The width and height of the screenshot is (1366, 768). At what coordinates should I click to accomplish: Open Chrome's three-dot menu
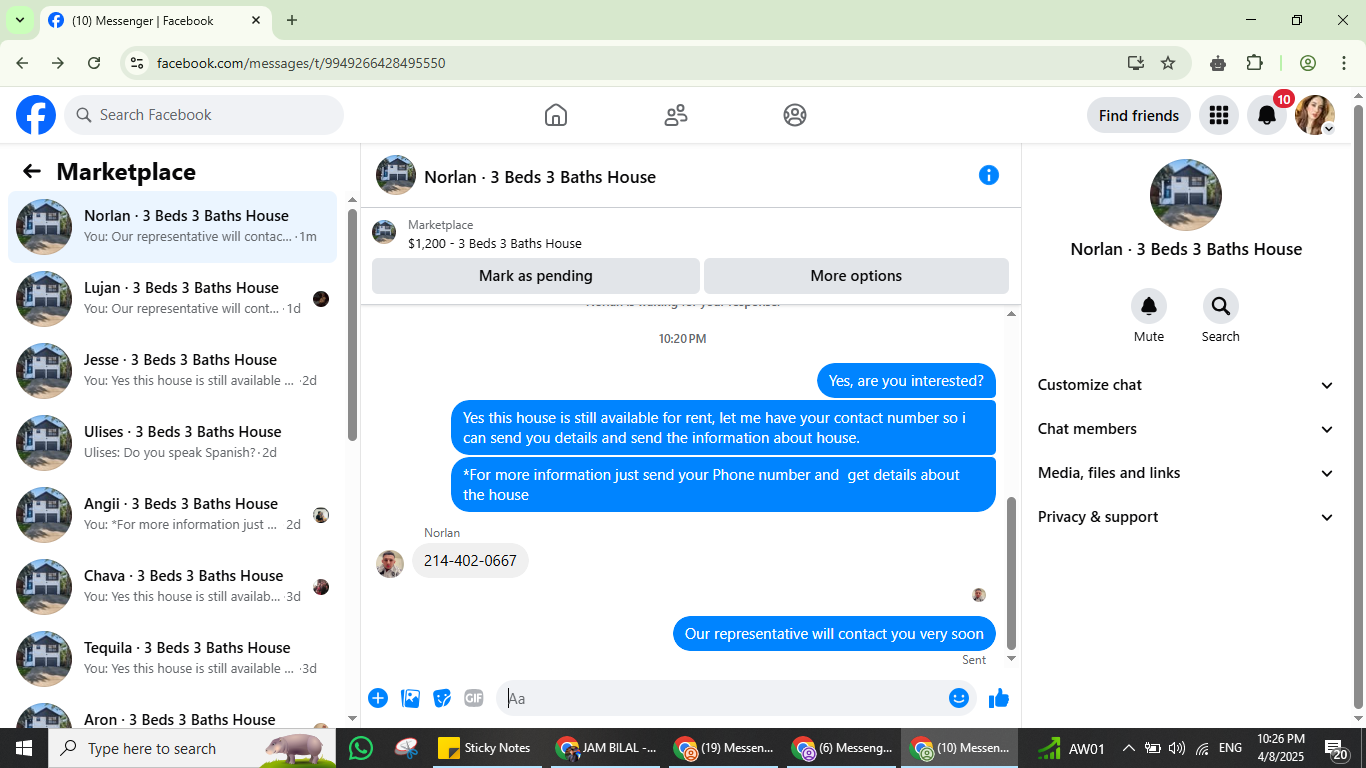click(x=1343, y=63)
